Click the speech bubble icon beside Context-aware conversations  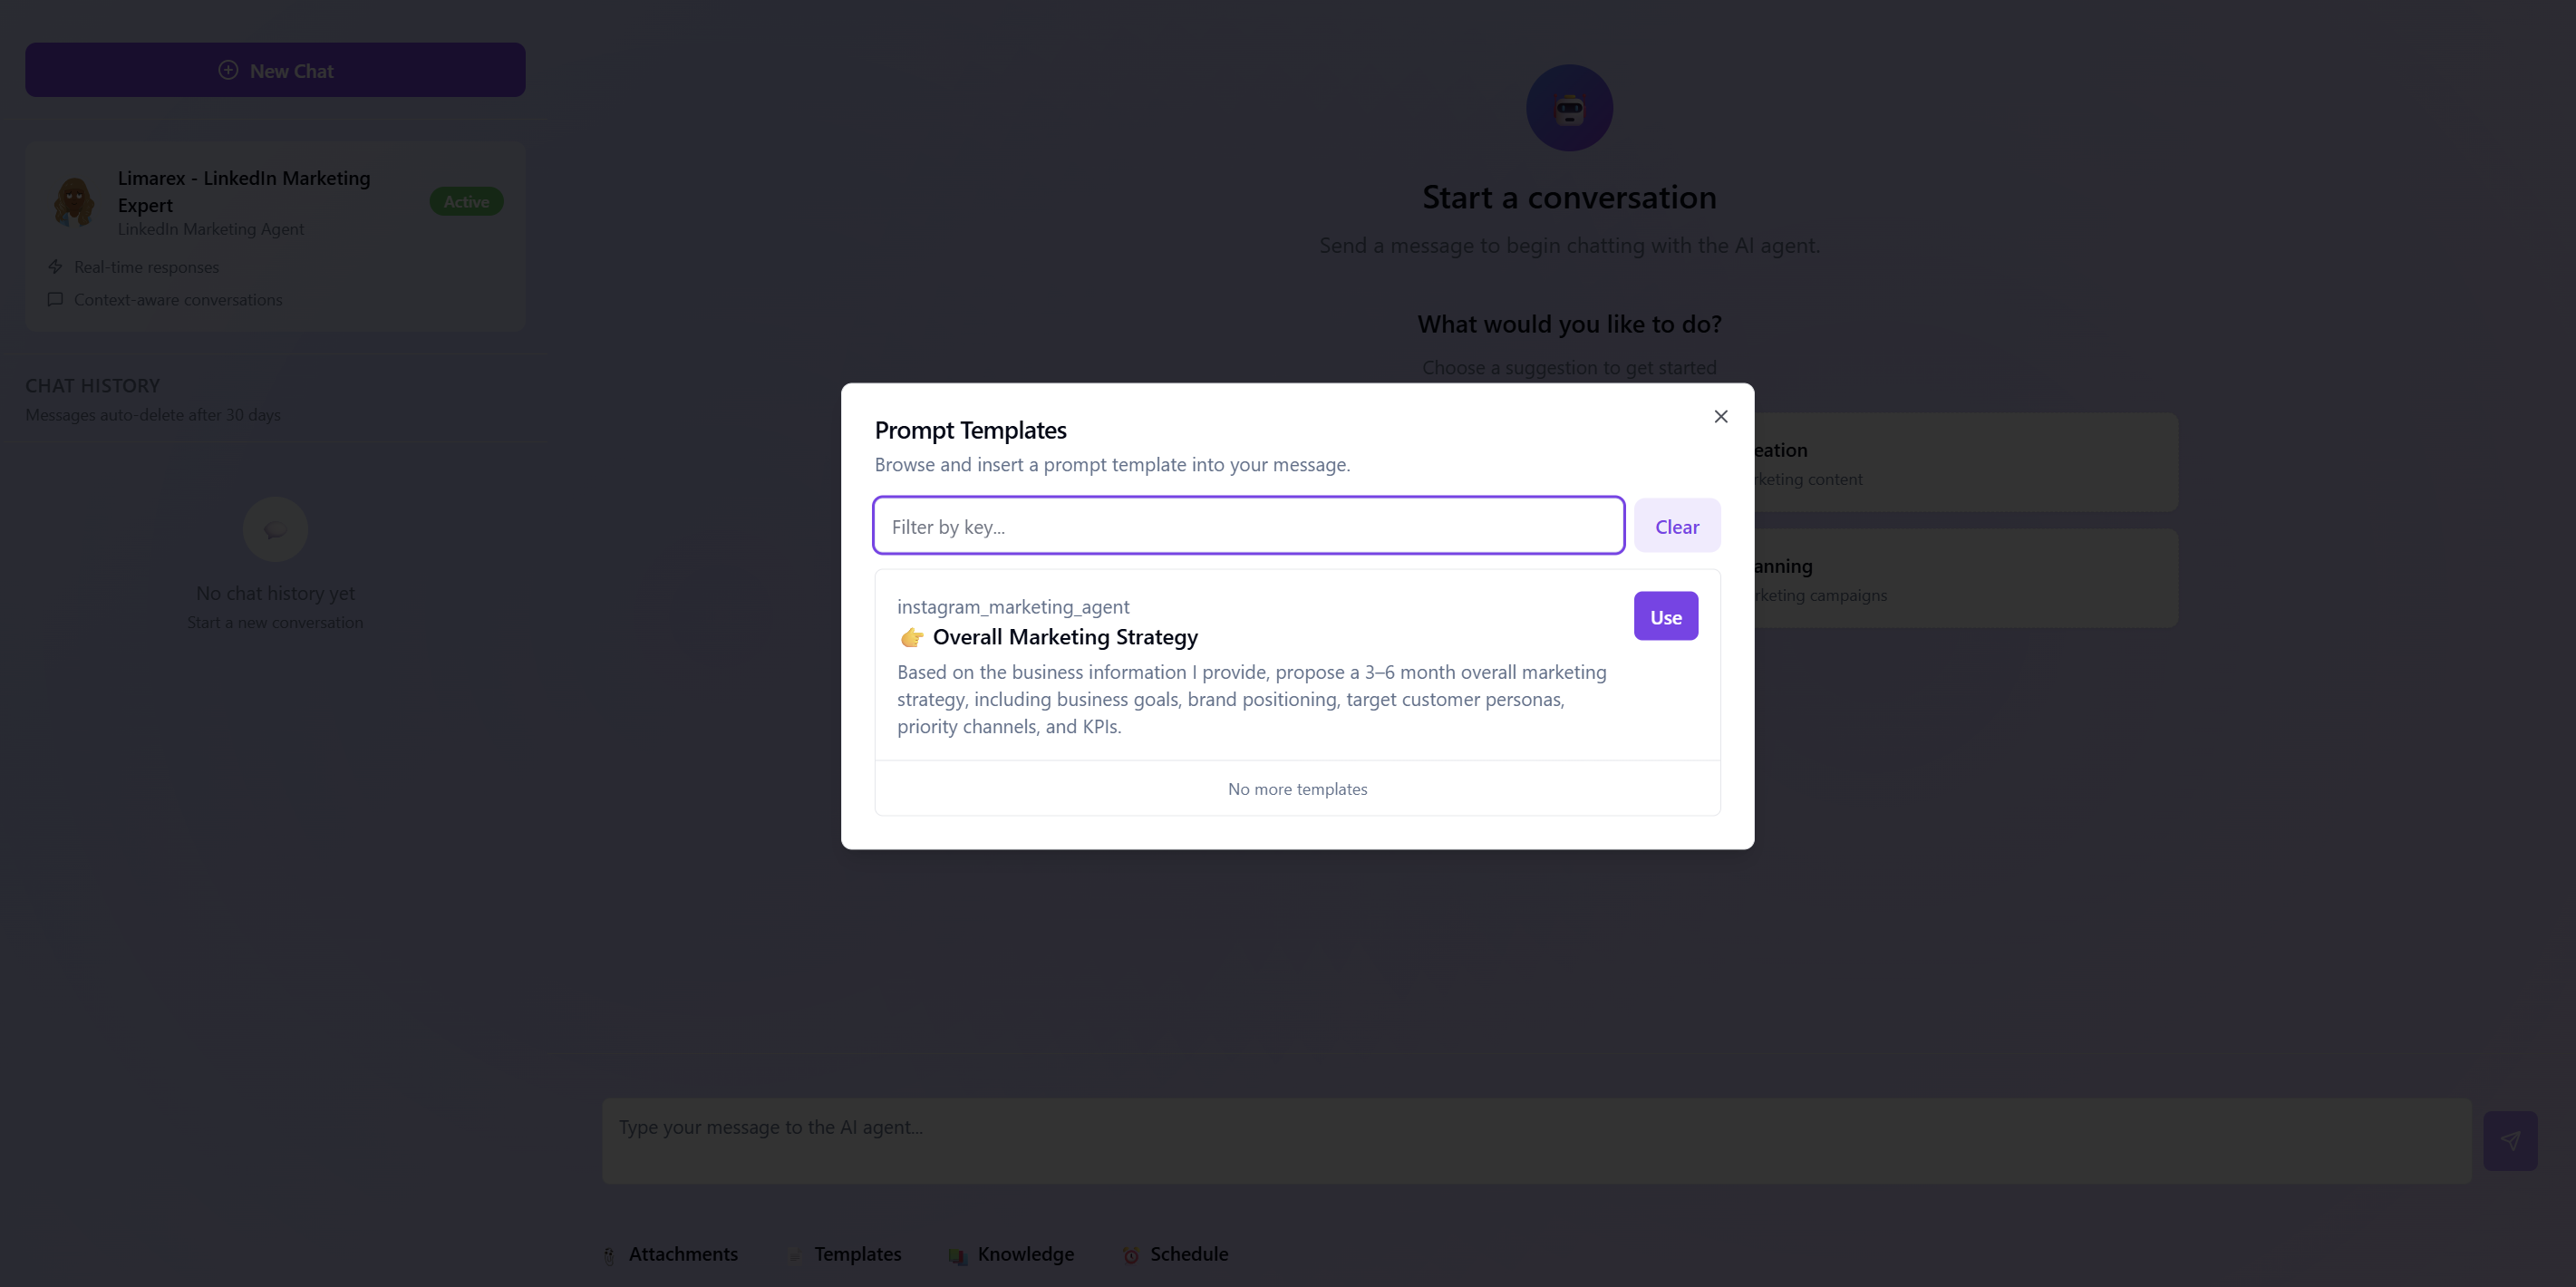[55, 299]
